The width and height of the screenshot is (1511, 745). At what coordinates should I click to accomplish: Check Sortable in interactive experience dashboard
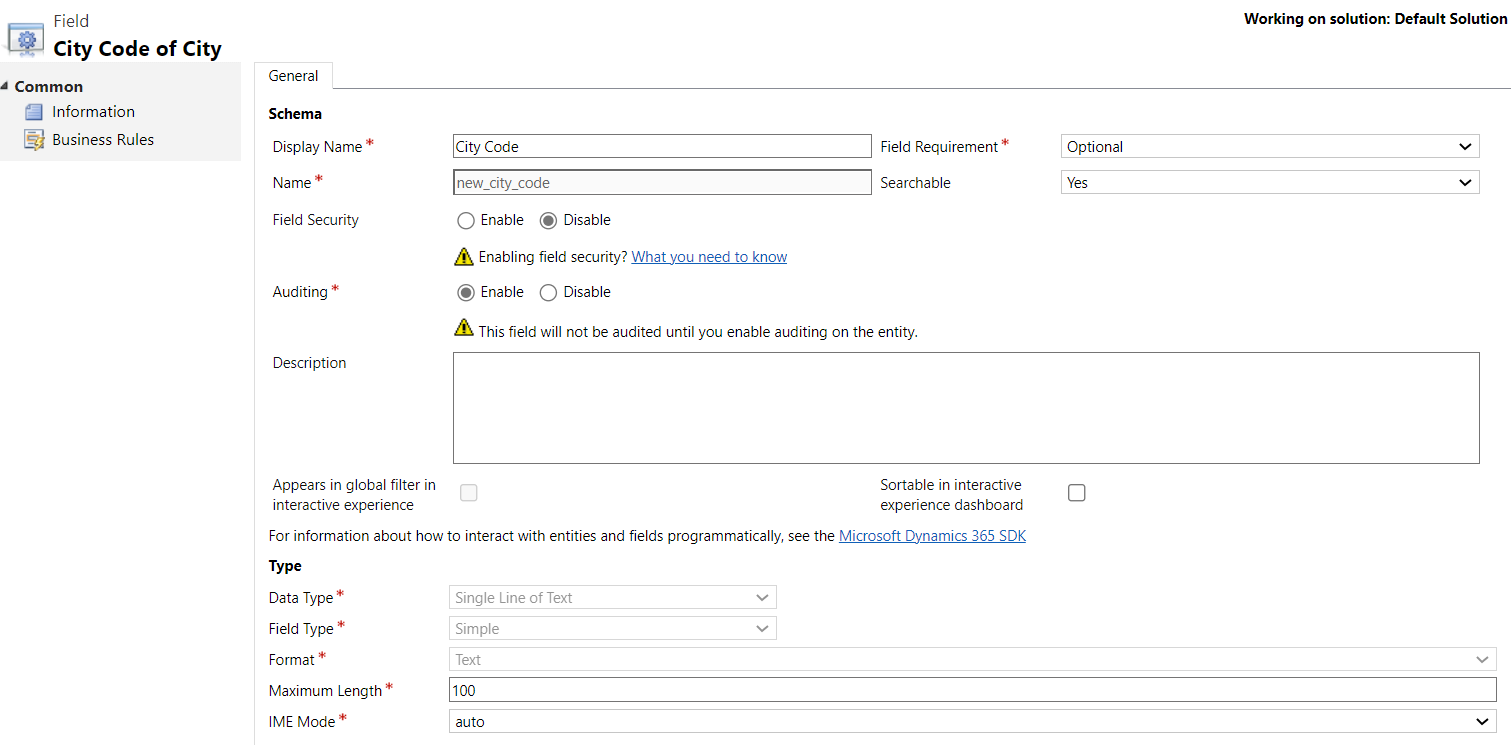click(1076, 493)
